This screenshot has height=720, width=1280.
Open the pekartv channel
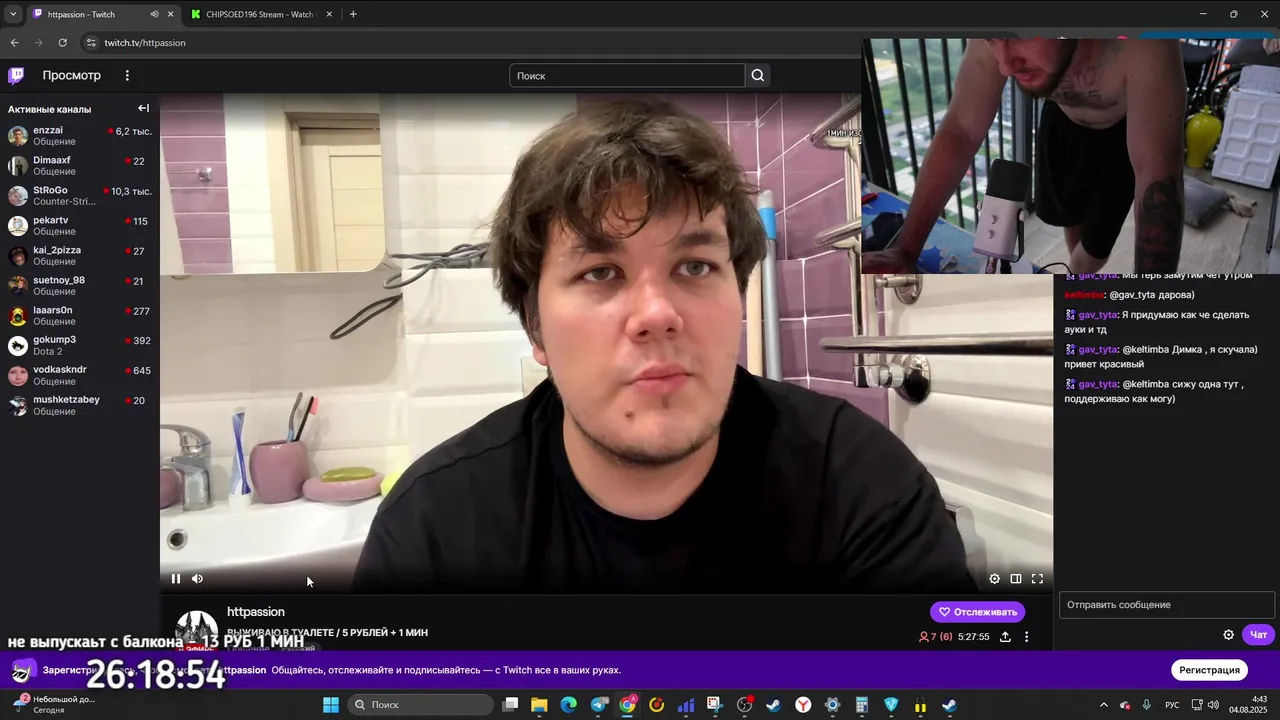pos(80,226)
